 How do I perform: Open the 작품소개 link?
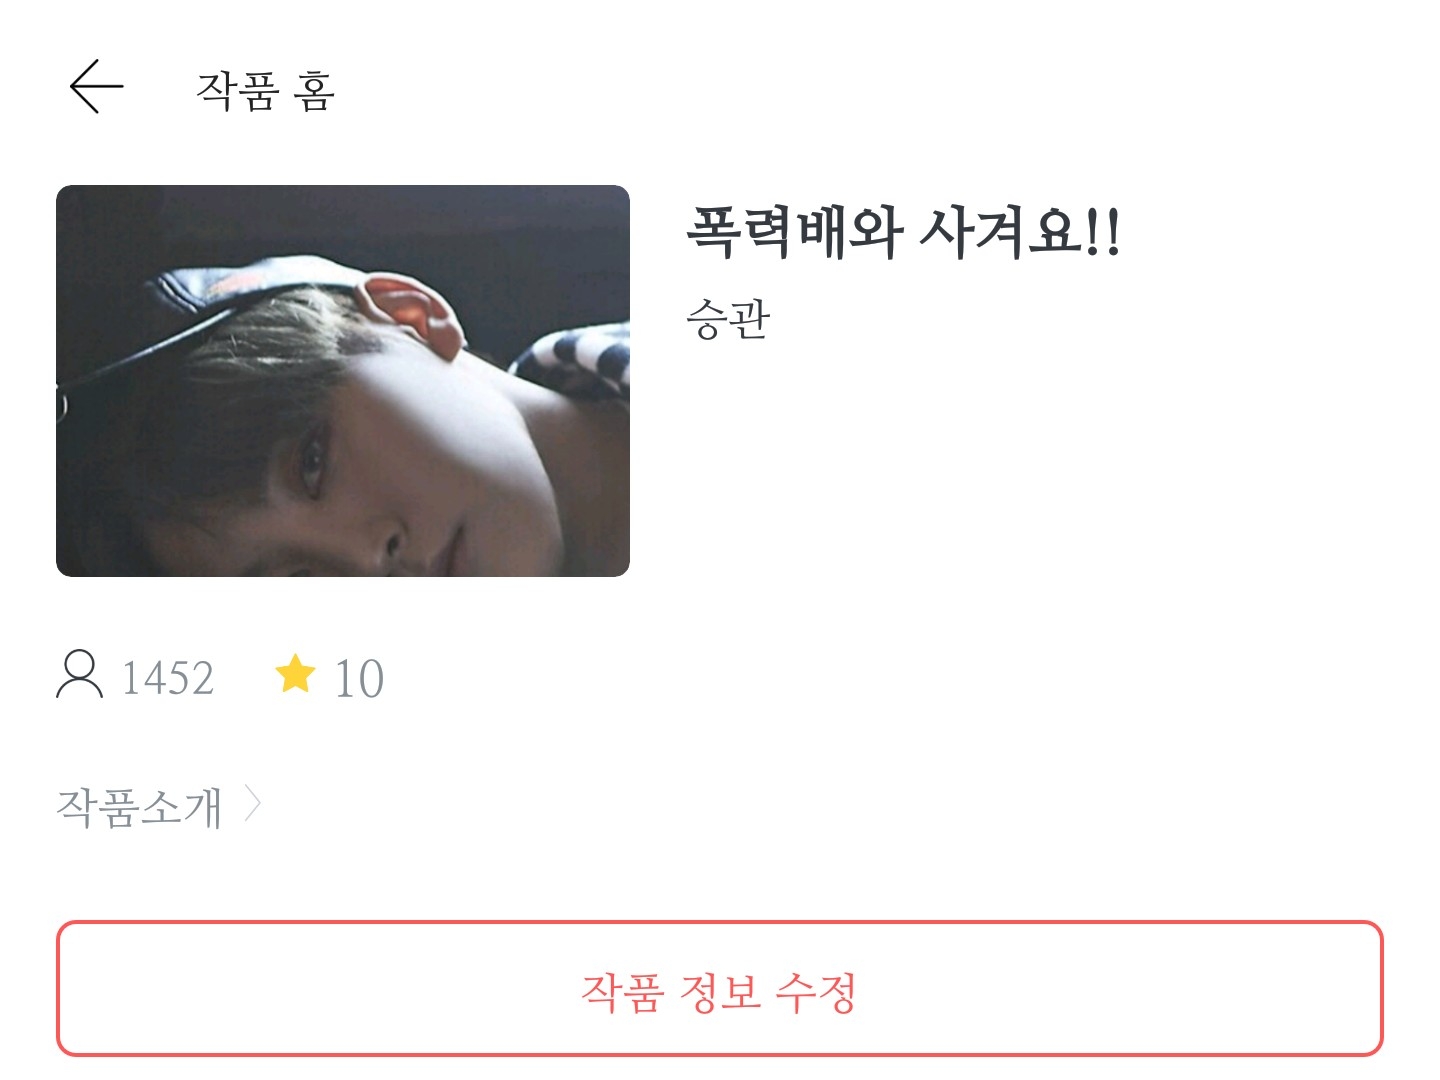coord(139,806)
